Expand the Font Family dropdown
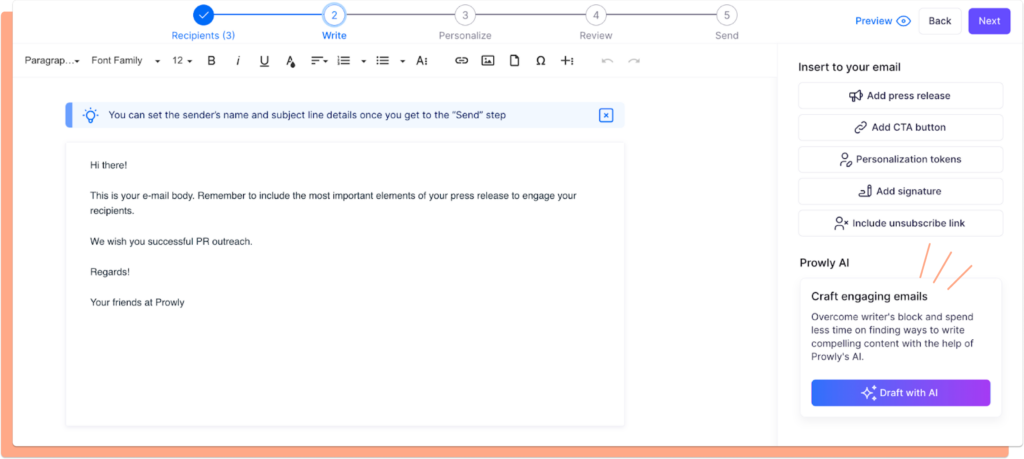The width and height of the screenshot is (1024, 459). [125, 61]
